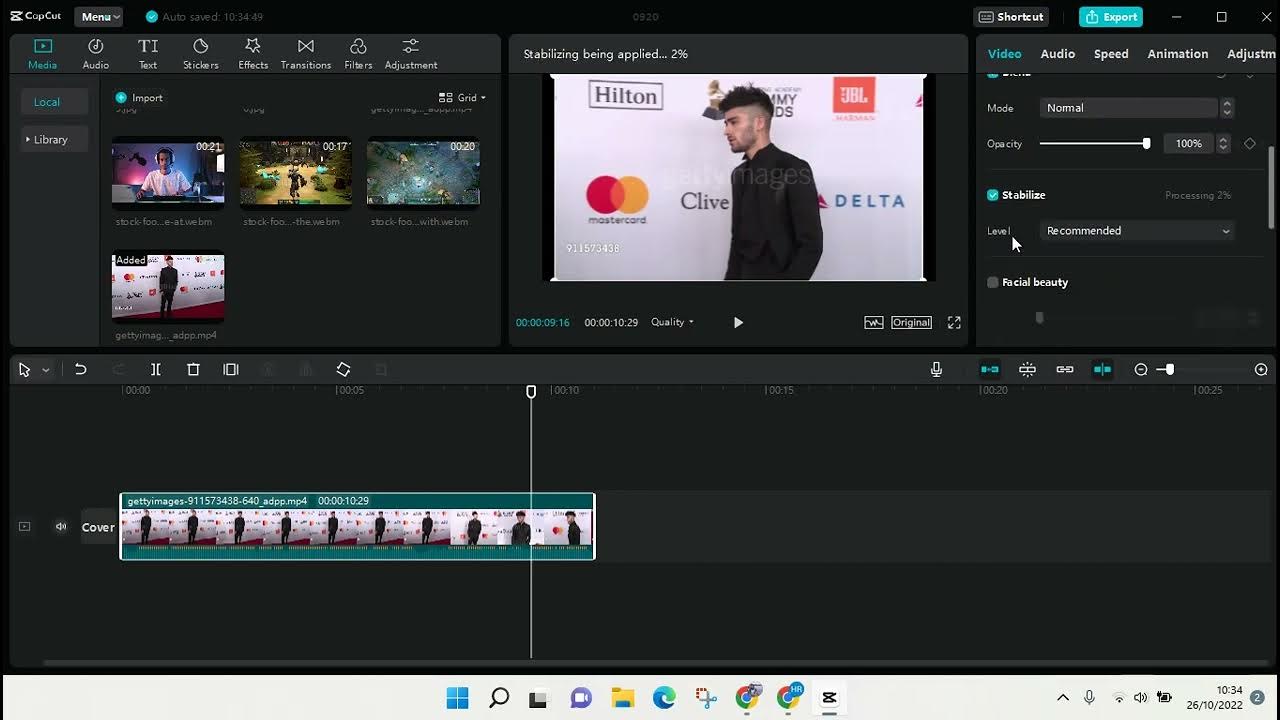1280x720 pixels.
Task: Select the 00:17 game footage thumbnail
Action: coord(295,172)
